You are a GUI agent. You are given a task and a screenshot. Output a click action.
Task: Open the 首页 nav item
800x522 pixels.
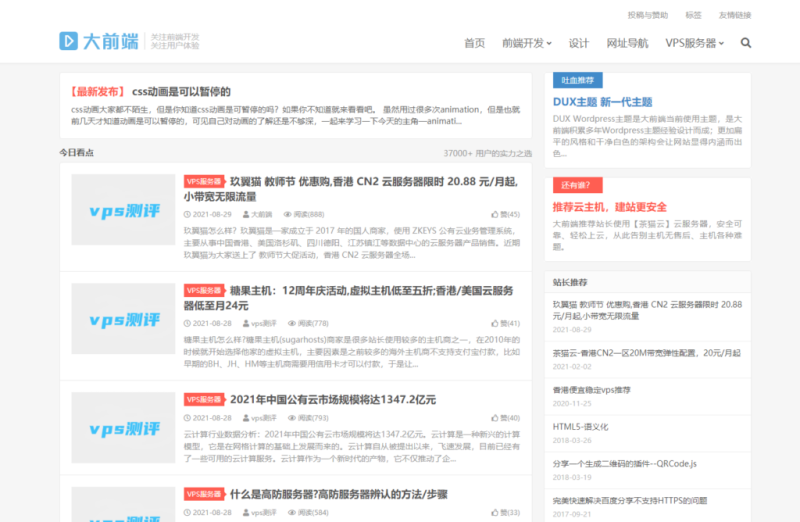(474, 43)
